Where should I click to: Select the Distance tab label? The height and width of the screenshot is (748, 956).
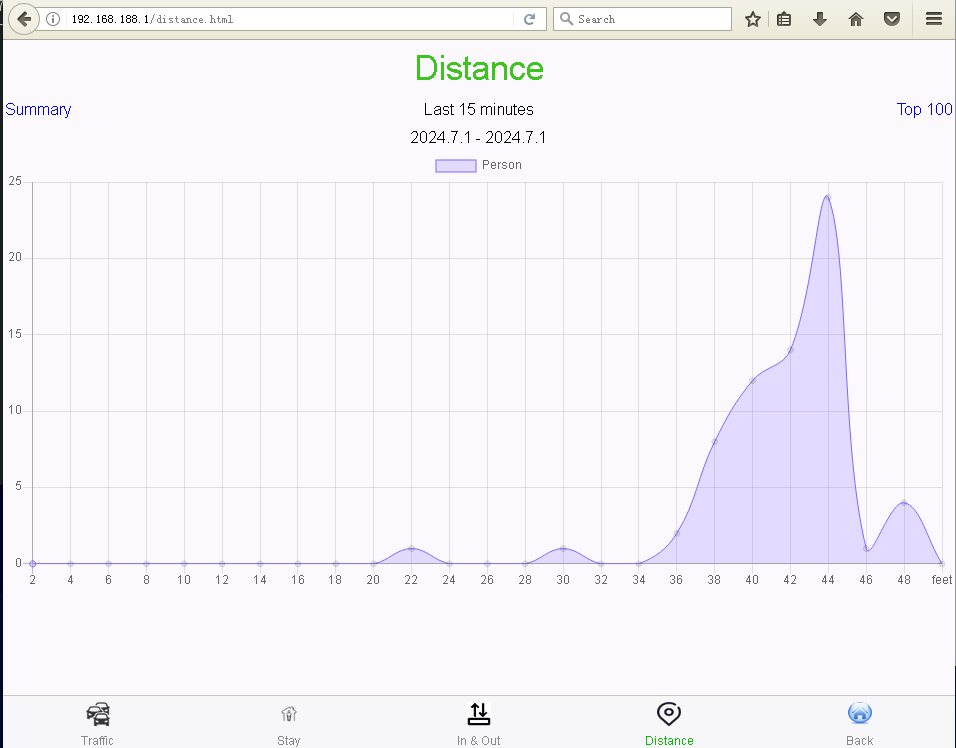click(669, 740)
